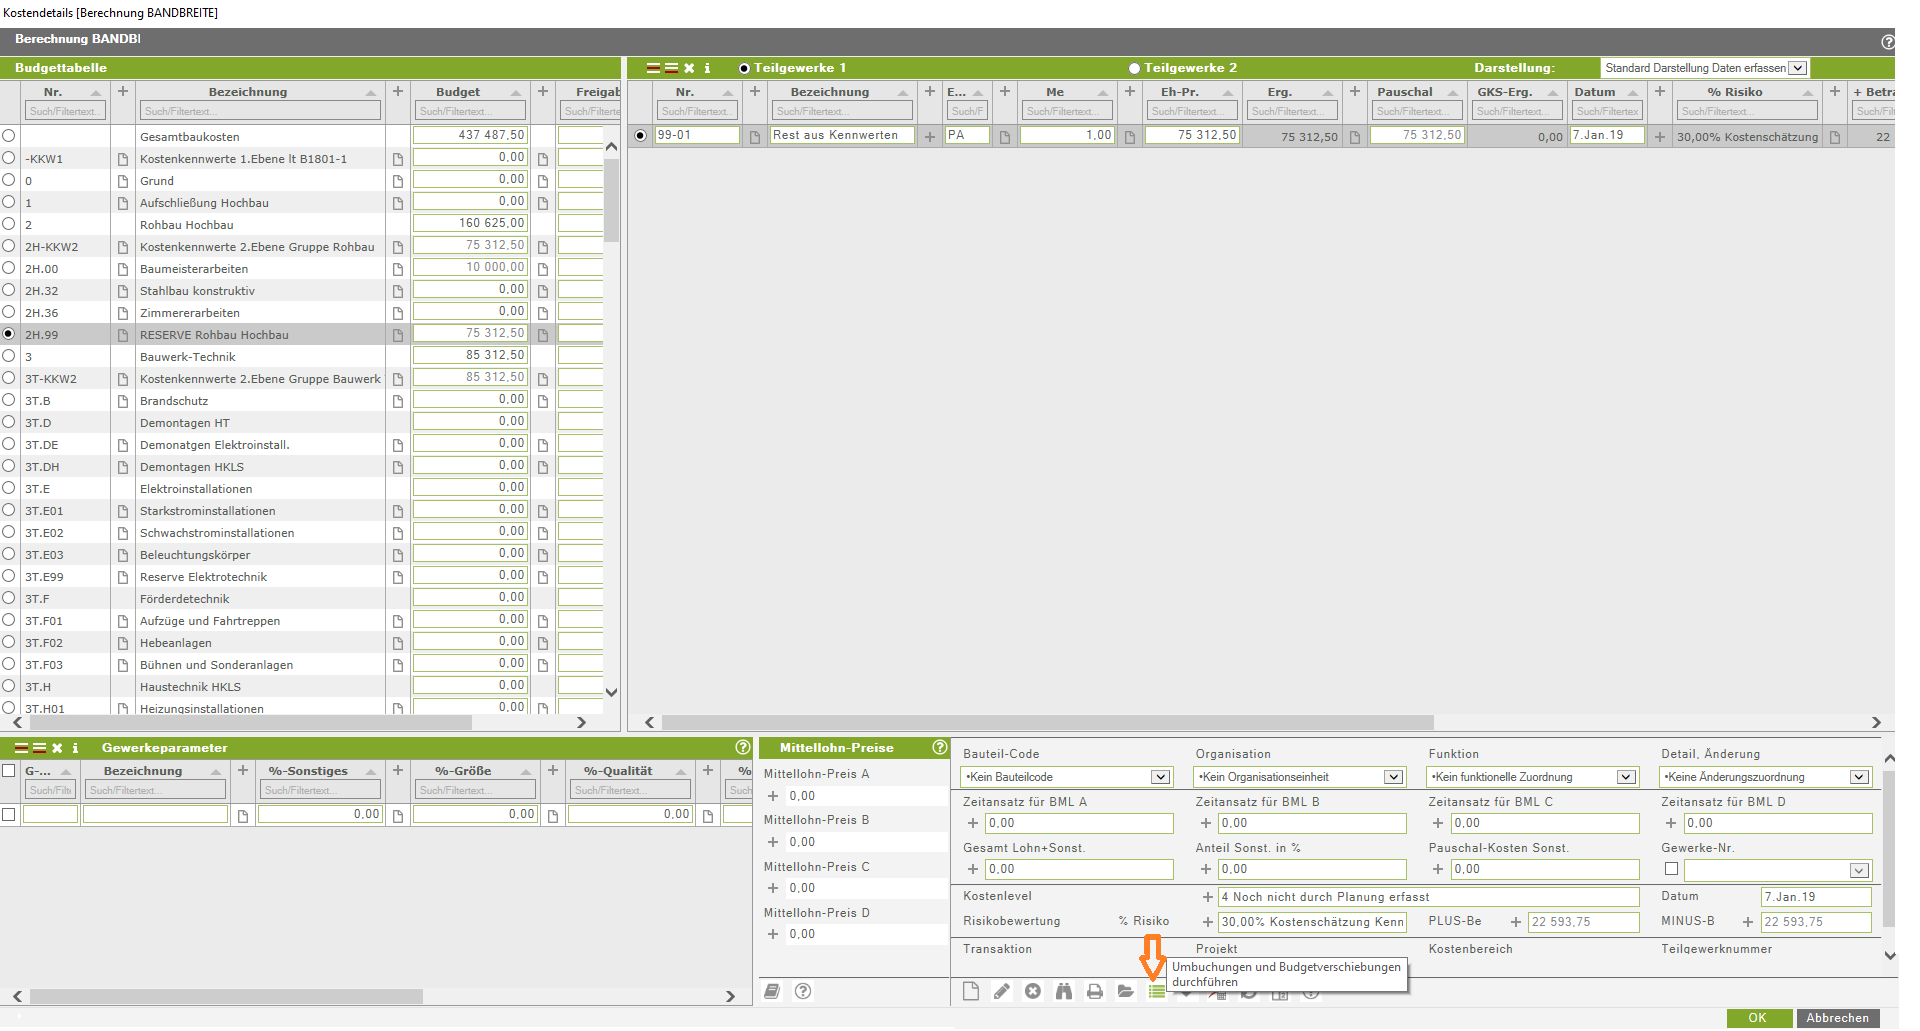
Task: Click the open folder icon
Action: pos(1126,991)
